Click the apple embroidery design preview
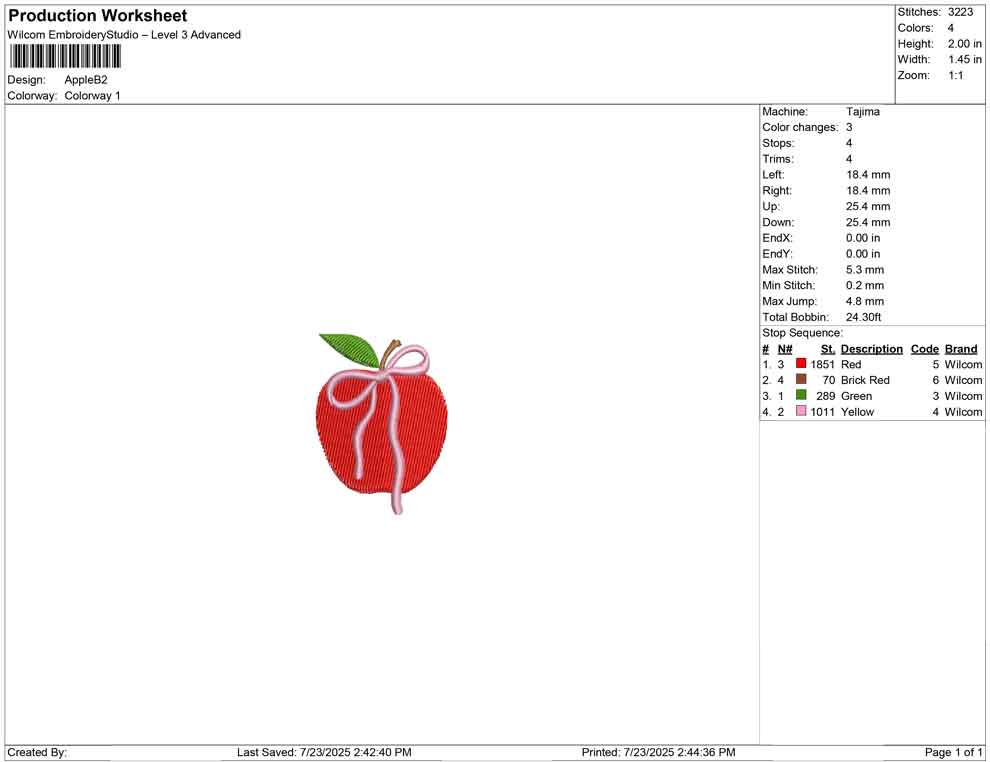Image resolution: width=990 pixels, height=762 pixels. [382, 424]
